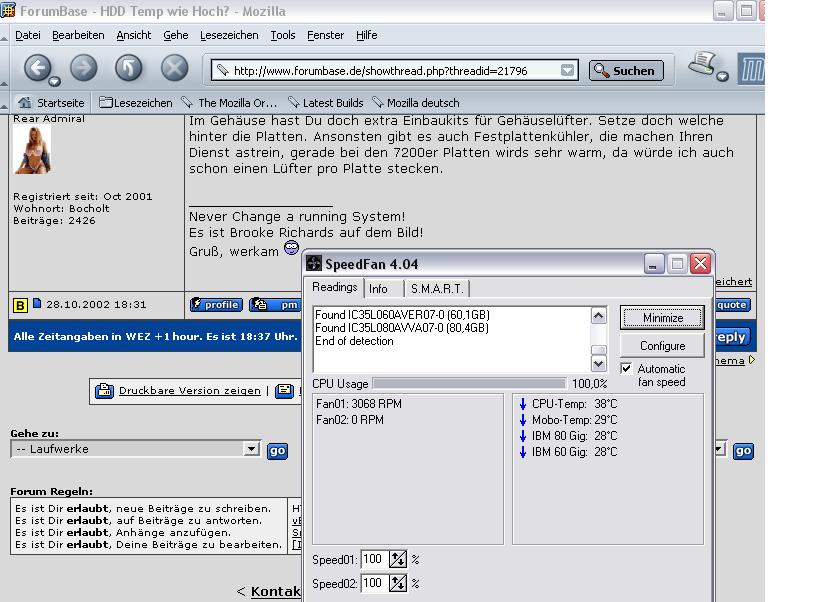Image resolution: width=818 pixels, height=602 pixels.
Task: Click the email icon after Druckbare Version
Action: pyautogui.click(x=284, y=390)
